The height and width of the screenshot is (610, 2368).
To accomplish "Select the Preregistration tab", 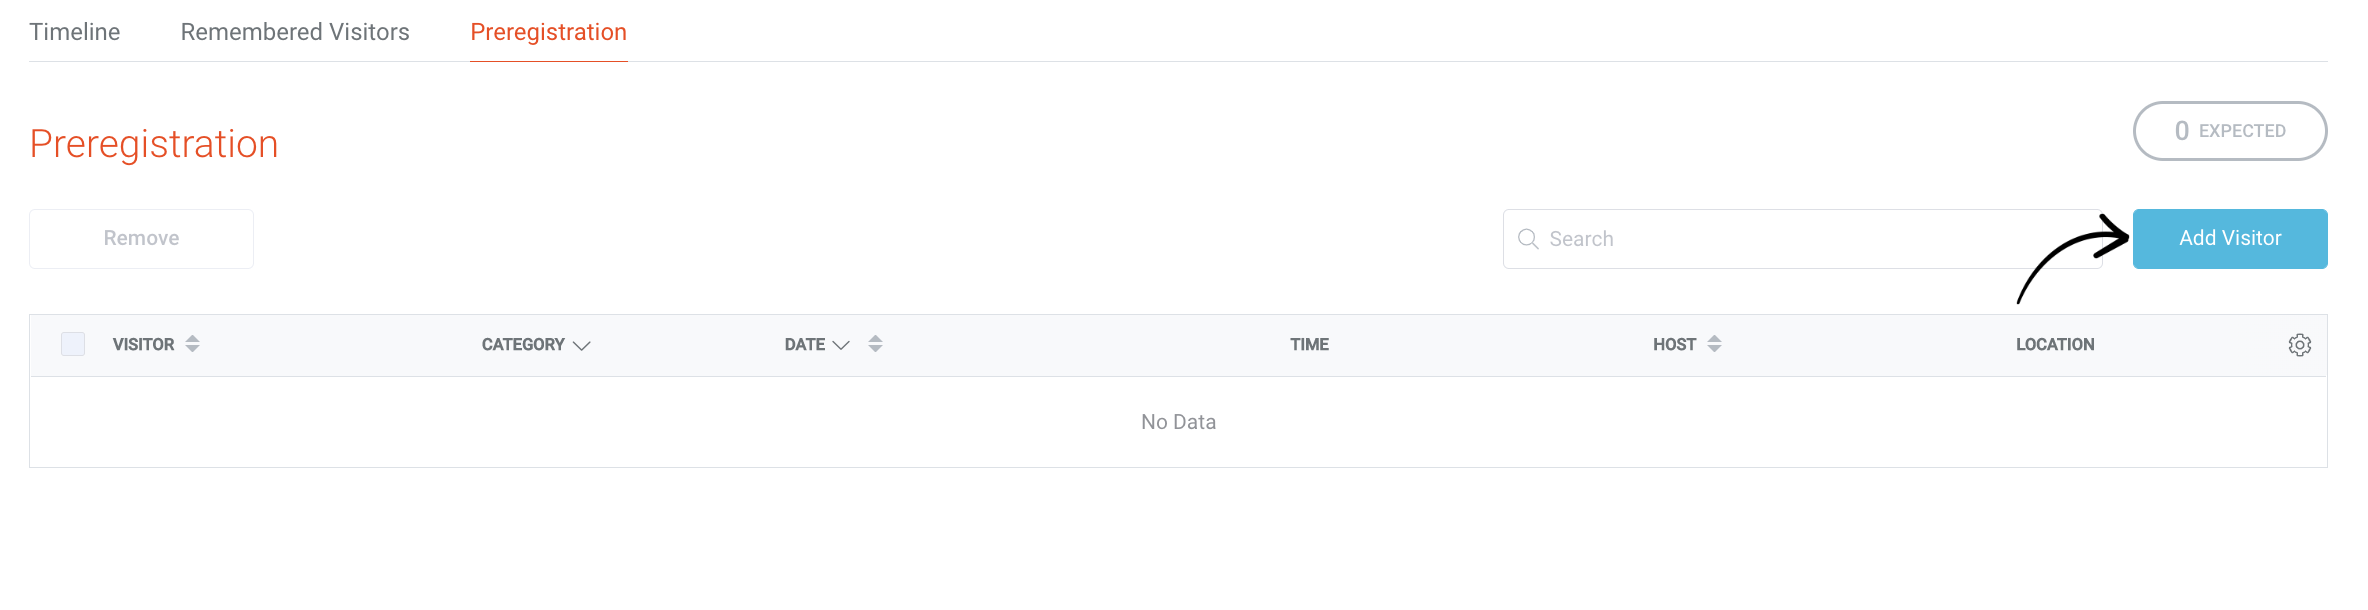I will pyautogui.click(x=548, y=32).
